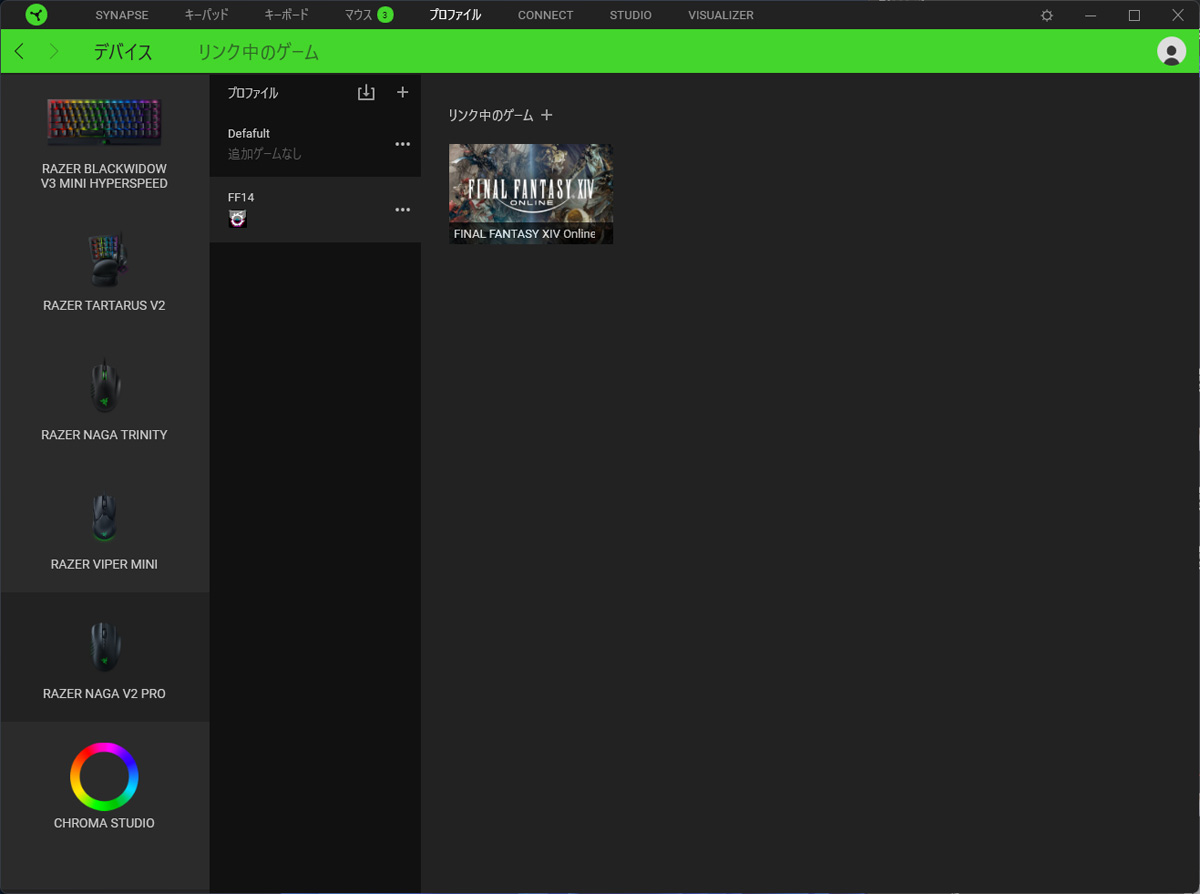Open the SYNAPSE tab
The image size is (1200, 894).
click(122, 15)
